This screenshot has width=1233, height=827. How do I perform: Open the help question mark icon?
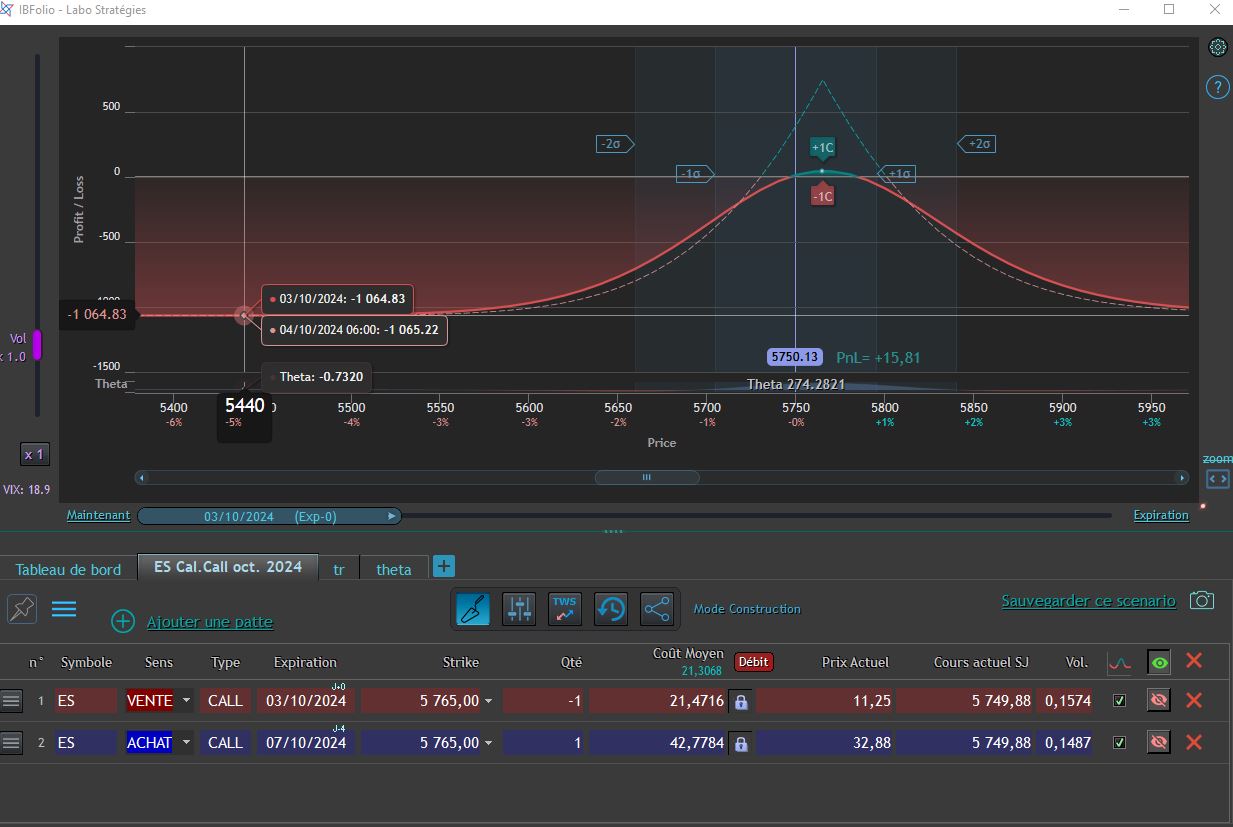[1217, 87]
